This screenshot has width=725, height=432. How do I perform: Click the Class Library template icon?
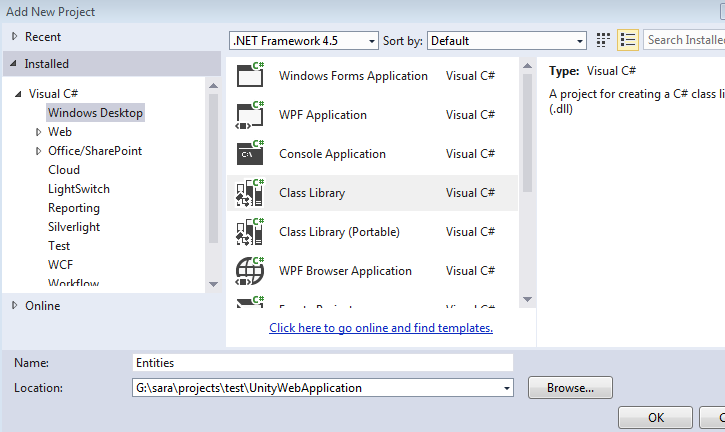coord(250,192)
